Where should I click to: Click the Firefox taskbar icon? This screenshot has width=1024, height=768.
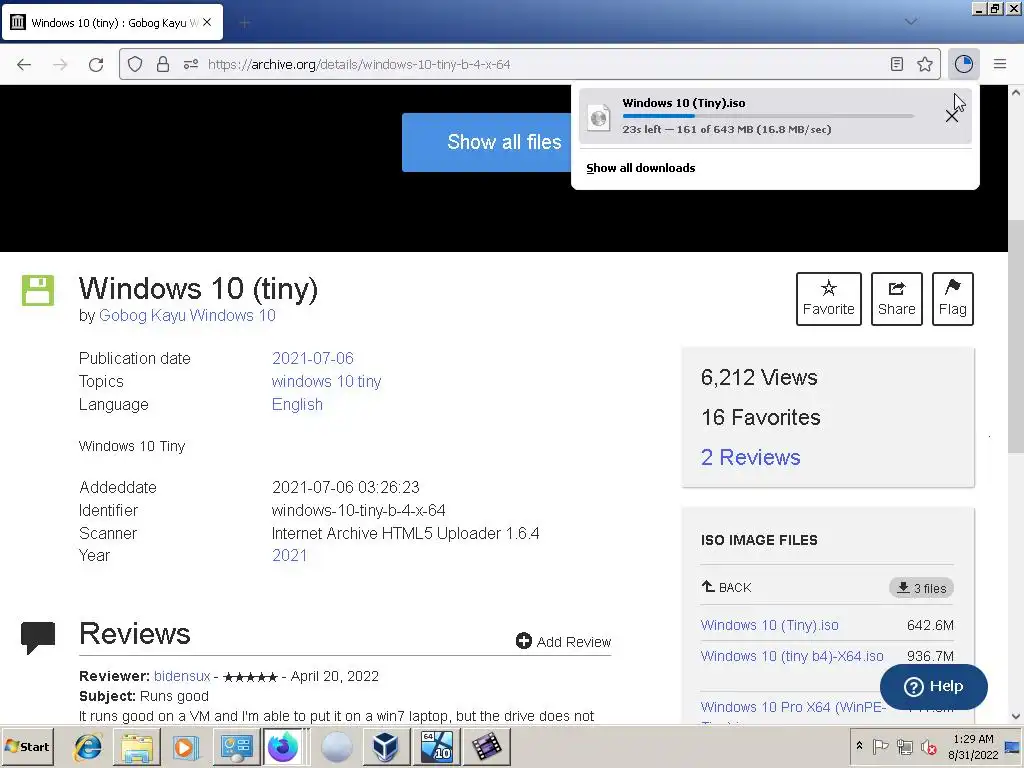tap(283, 746)
